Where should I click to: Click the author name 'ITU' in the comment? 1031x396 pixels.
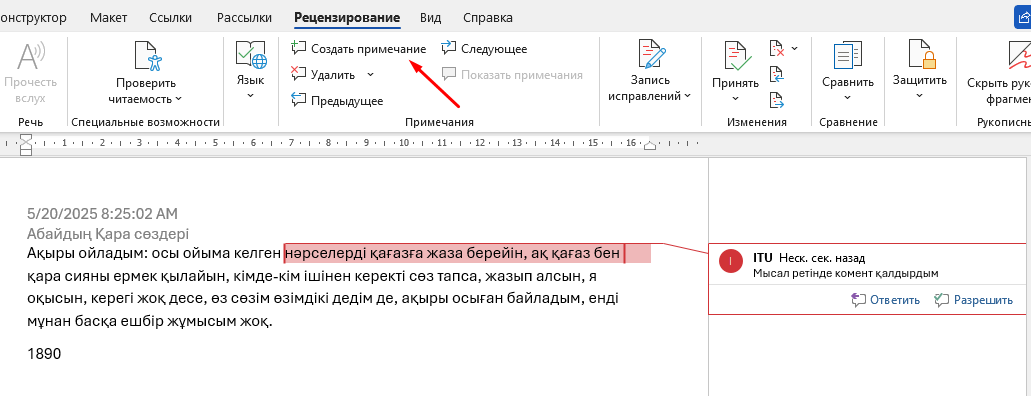click(763, 258)
